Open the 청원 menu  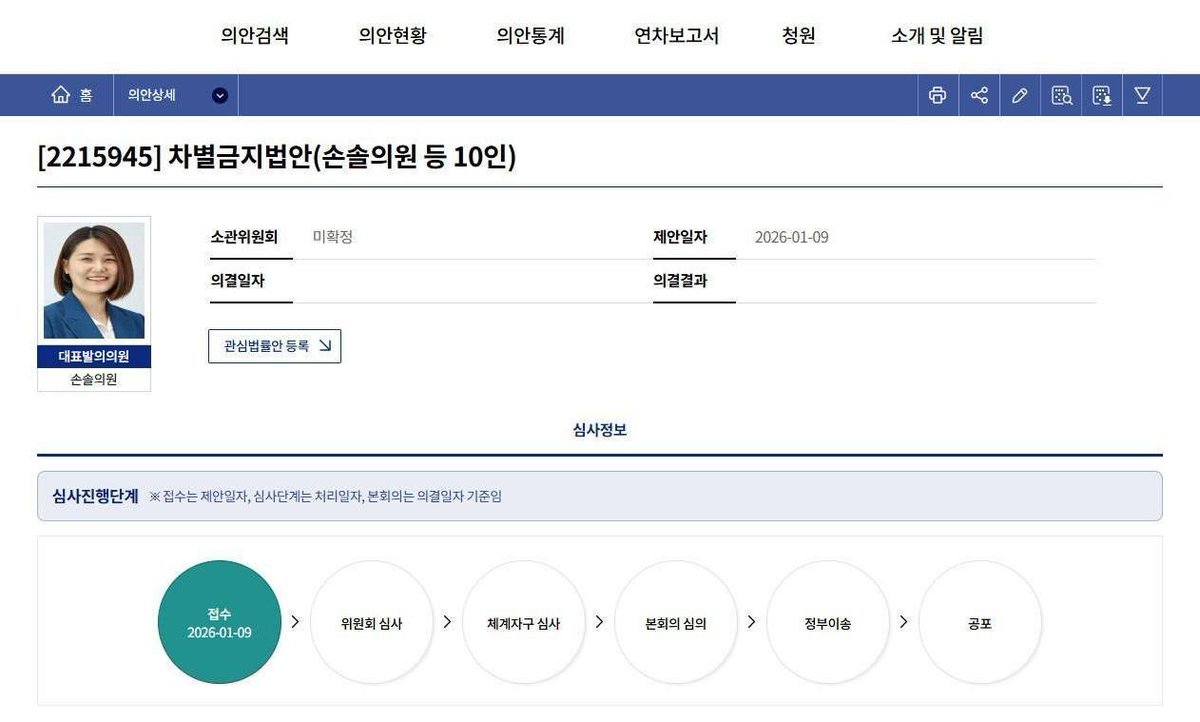799,35
